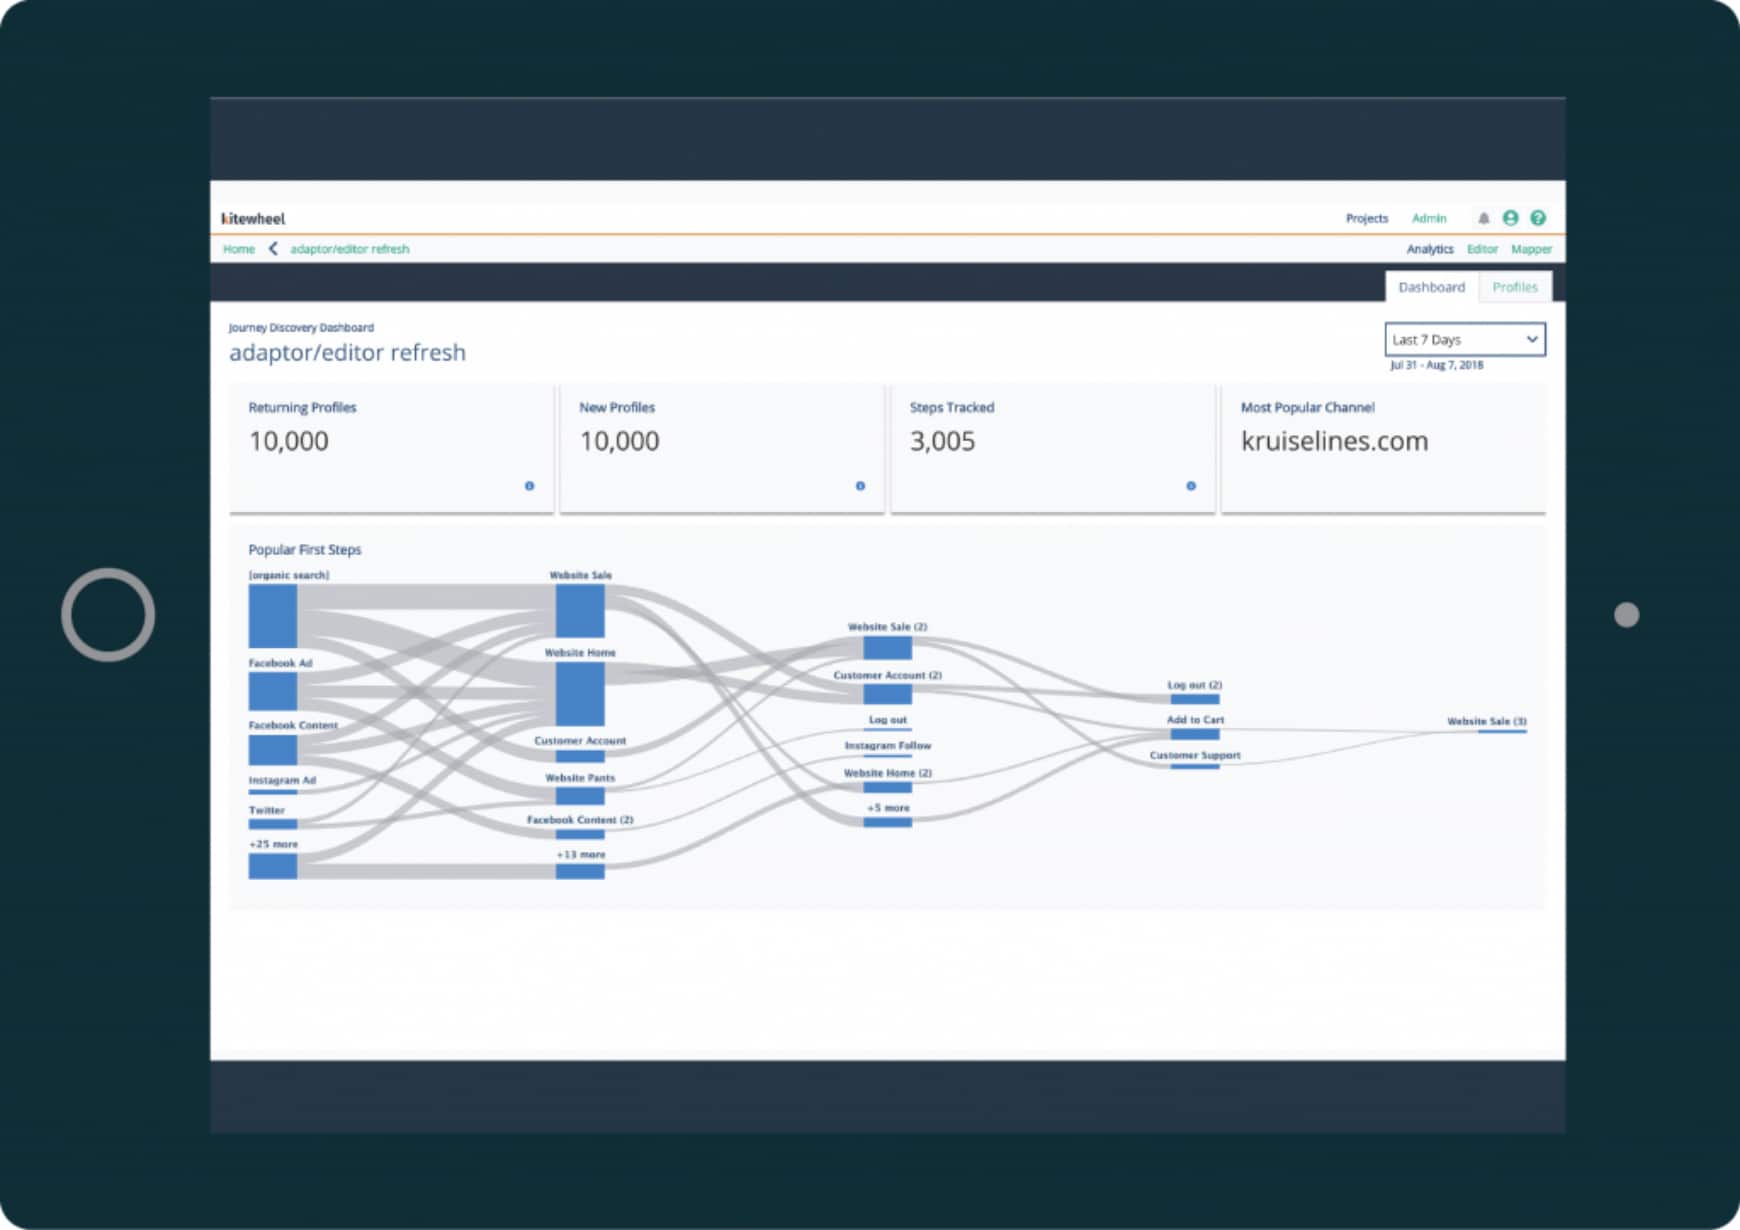Screen dimensions: 1740x1230
Task: Show info for Returning Profiles card
Action: click(x=530, y=486)
